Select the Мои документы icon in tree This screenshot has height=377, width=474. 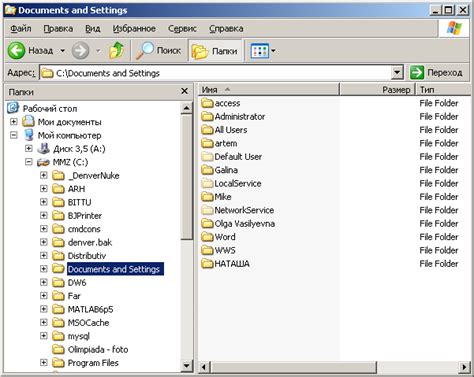(29, 121)
